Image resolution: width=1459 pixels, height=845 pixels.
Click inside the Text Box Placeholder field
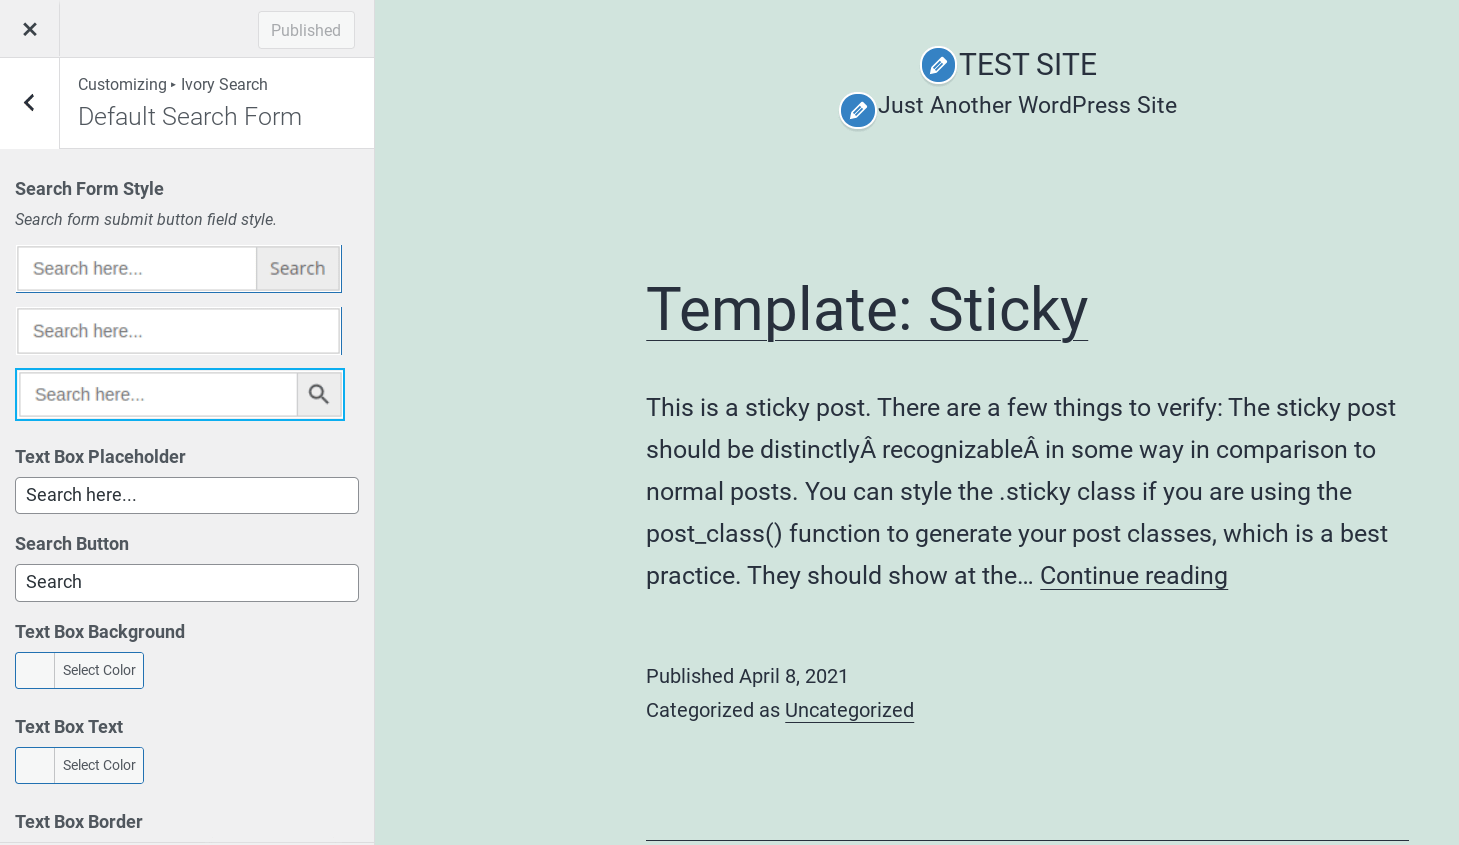point(186,495)
